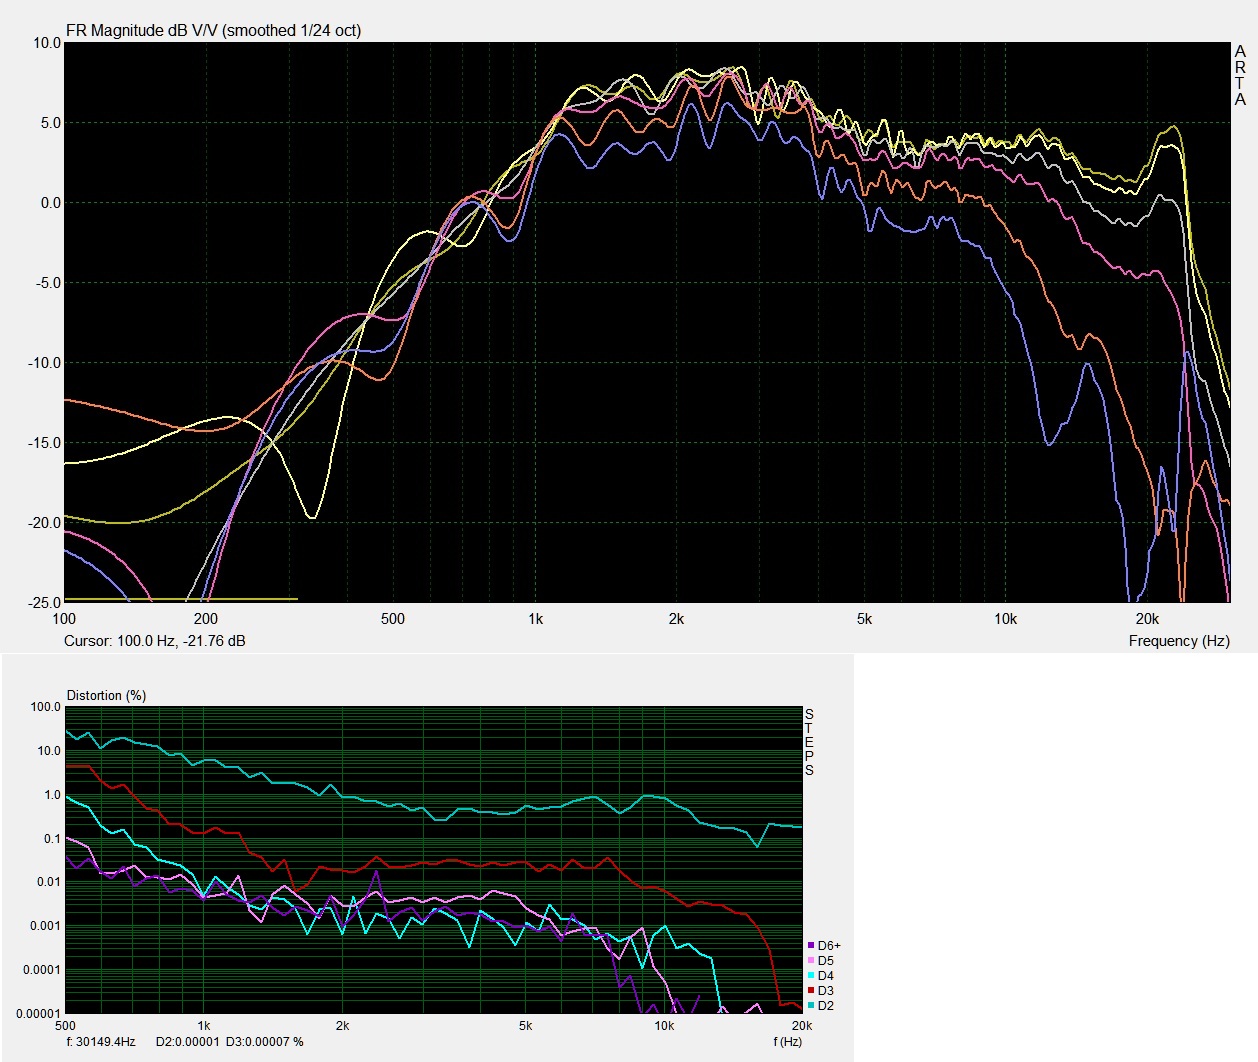Click the cyan D4 legend color square
The height and width of the screenshot is (1062, 1258).
pos(811,975)
